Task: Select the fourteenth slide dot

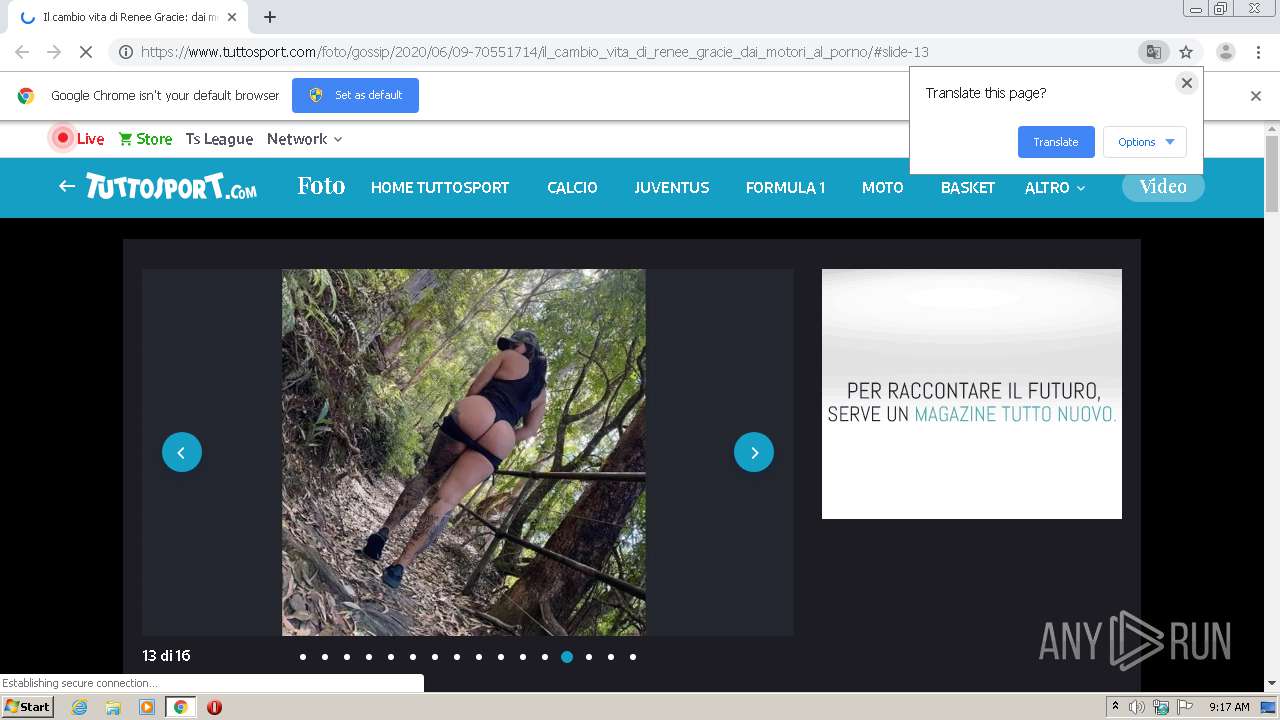Action: click(x=589, y=657)
